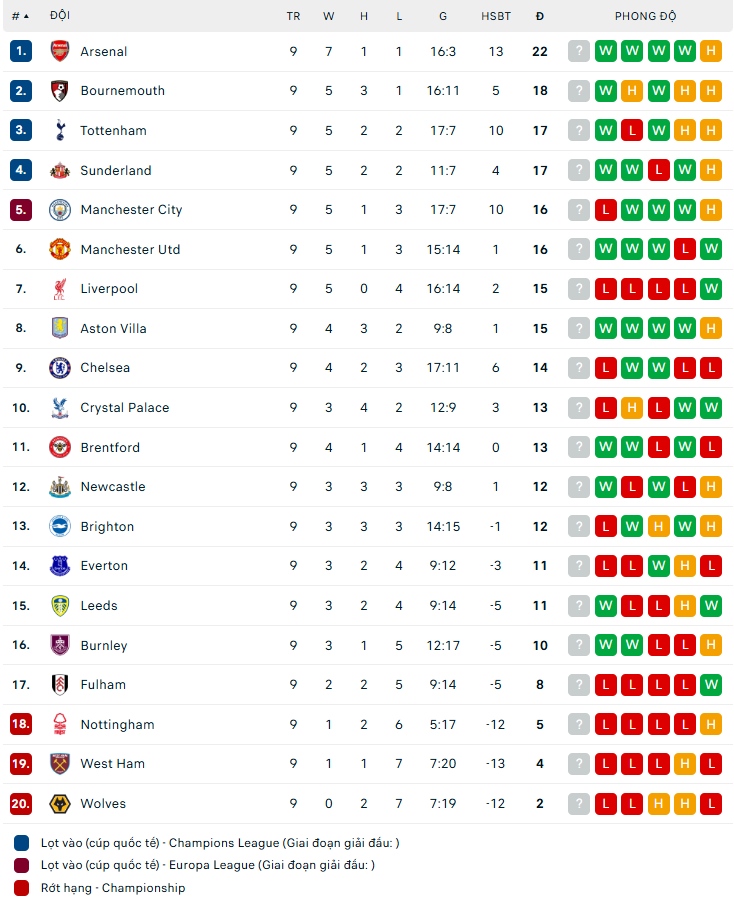734x903 pixels.
Task: Open the Crystal Palace team link
Action: point(125,408)
